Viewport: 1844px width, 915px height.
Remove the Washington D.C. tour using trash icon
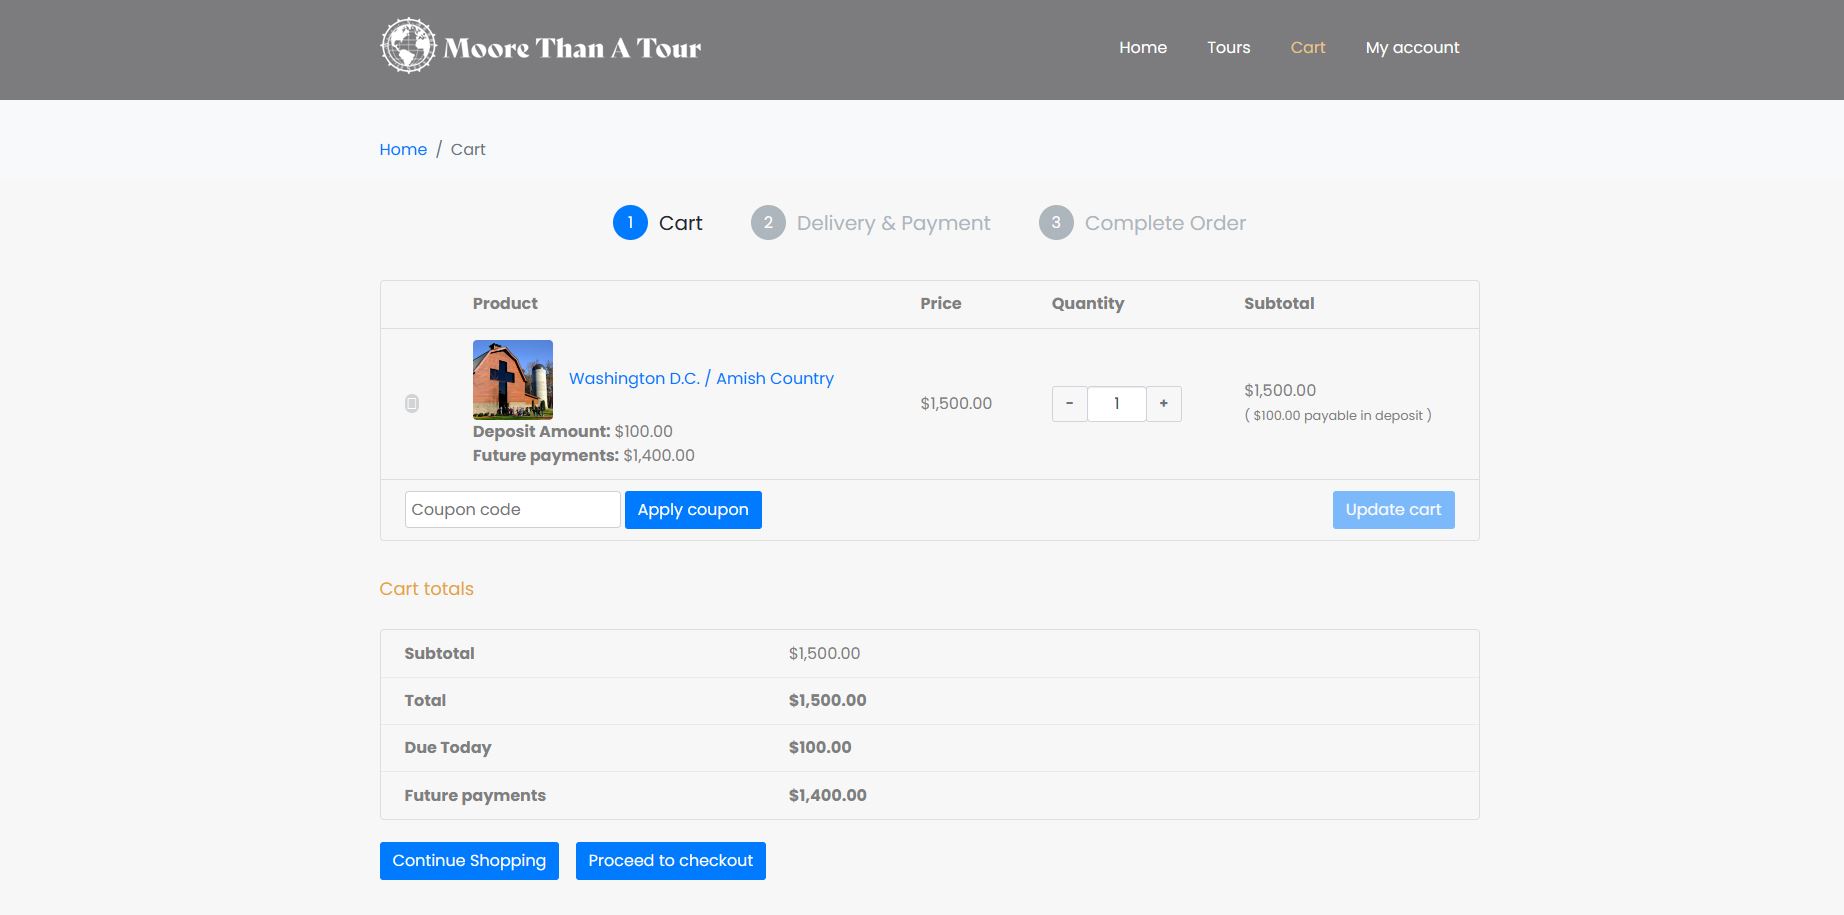coord(412,403)
